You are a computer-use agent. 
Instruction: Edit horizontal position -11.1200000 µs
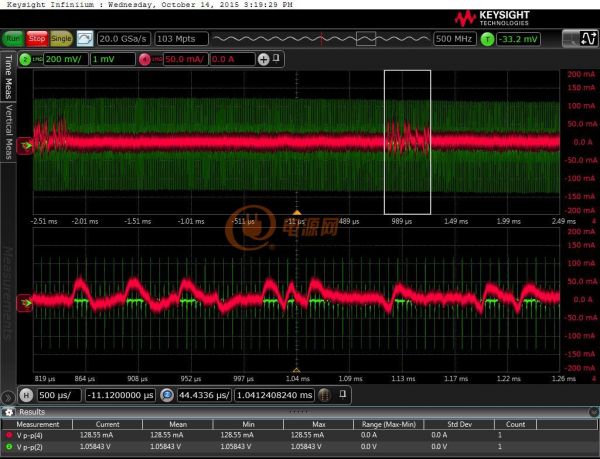pos(120,395)
